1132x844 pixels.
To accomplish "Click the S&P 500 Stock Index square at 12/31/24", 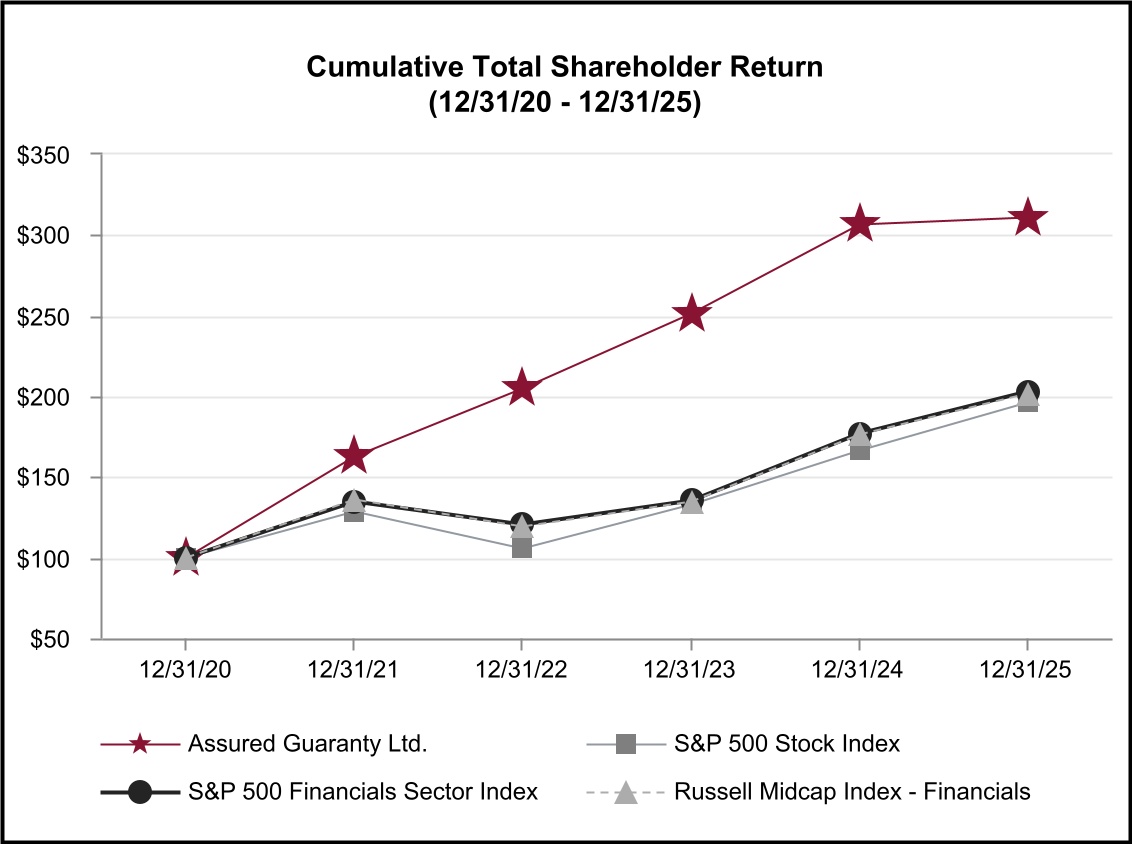I will [859, 450].
